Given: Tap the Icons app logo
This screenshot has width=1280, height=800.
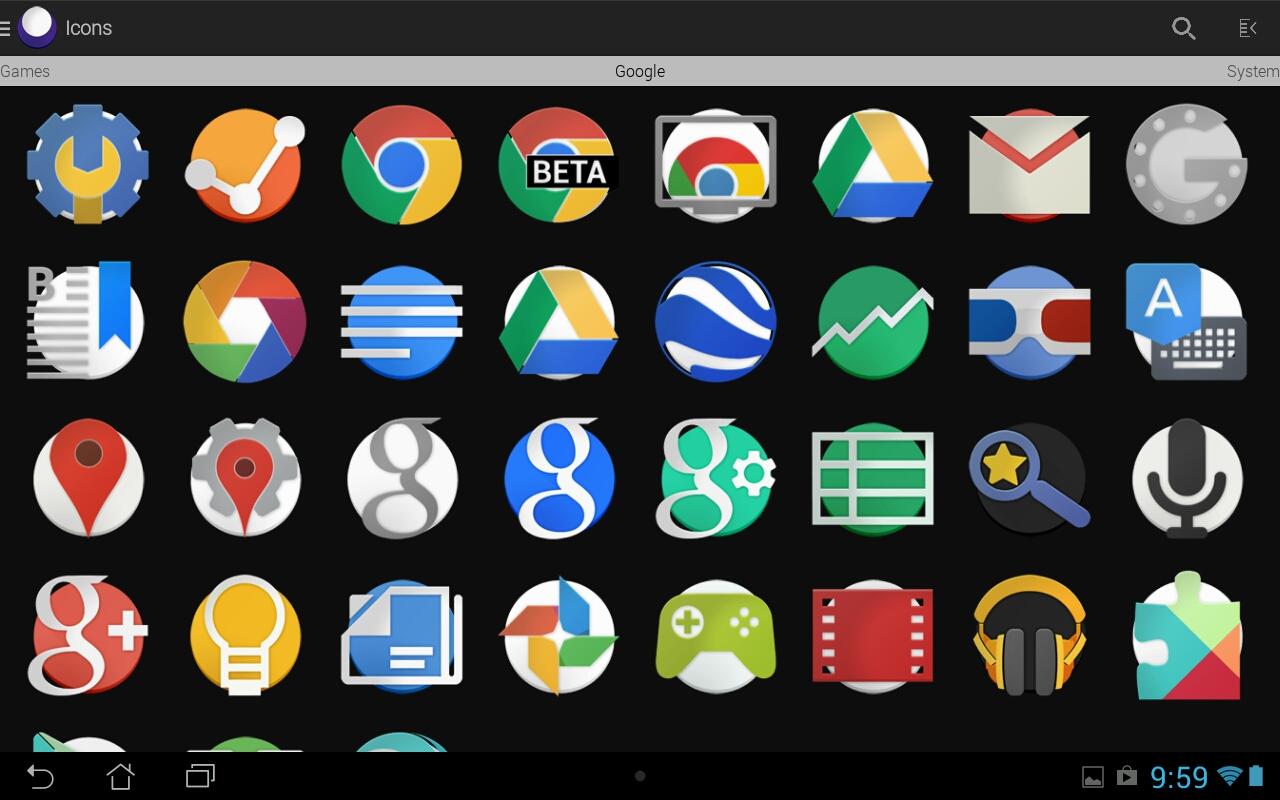Looking at the screenshot, I should click(x=38, y=28).
